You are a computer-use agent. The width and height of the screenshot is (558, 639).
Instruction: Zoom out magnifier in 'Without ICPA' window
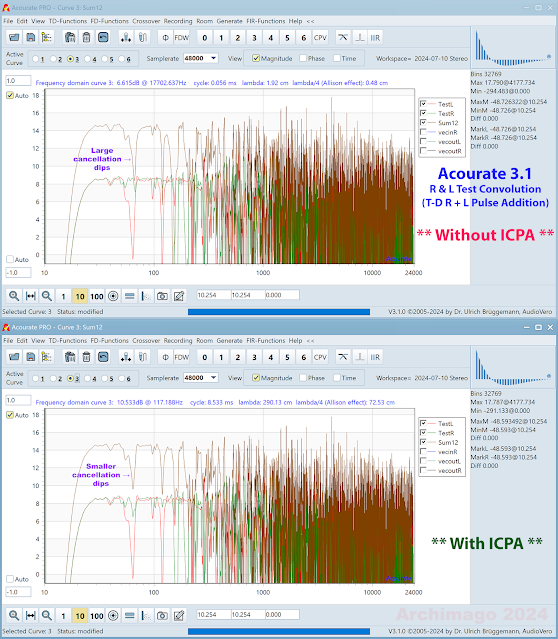coord(47,296)
